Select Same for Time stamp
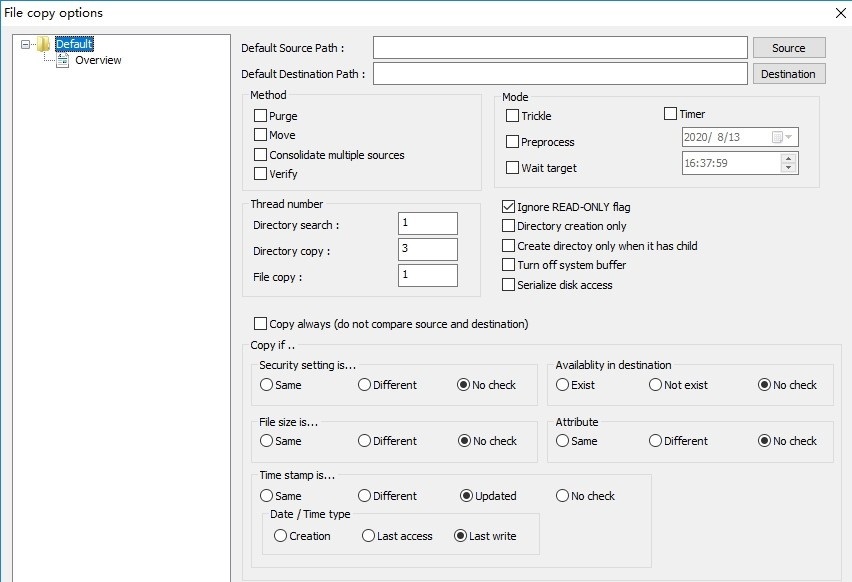The width and height of the screenshot is (852, 582). point(266,496)
